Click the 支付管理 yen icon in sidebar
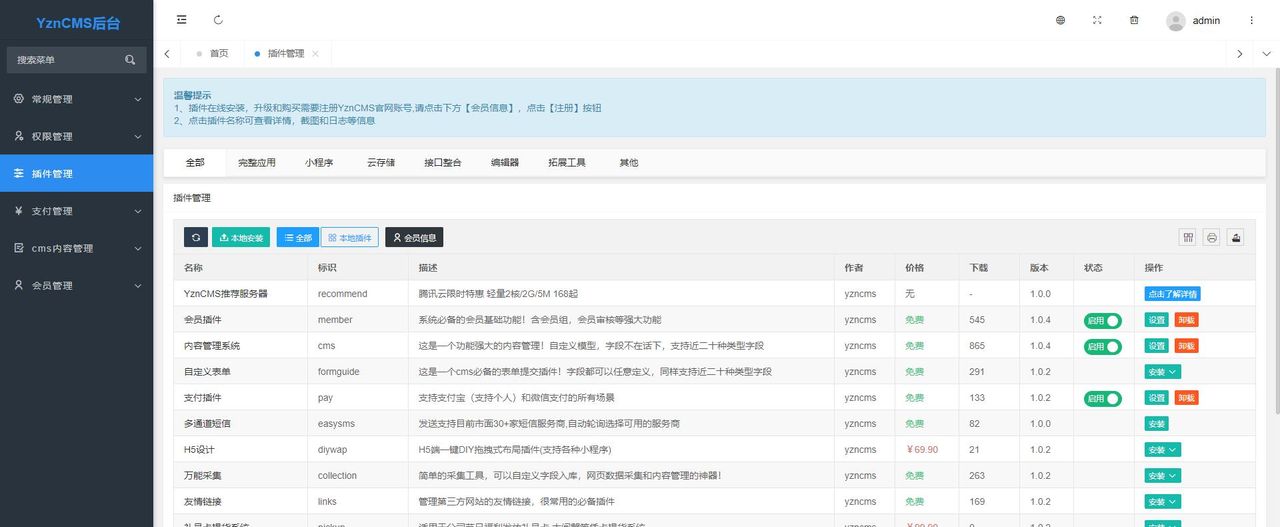The image size is (1280, 527). tap(19, 211)
